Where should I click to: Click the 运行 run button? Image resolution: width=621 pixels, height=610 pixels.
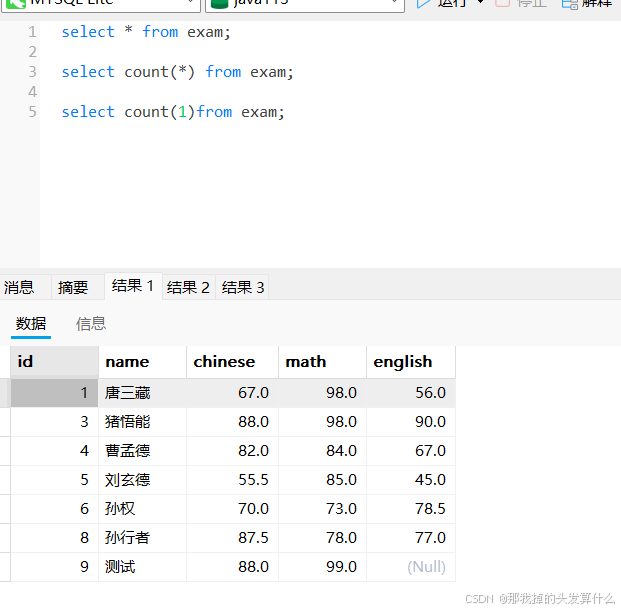pyautogui.click(x=441, y=3)
